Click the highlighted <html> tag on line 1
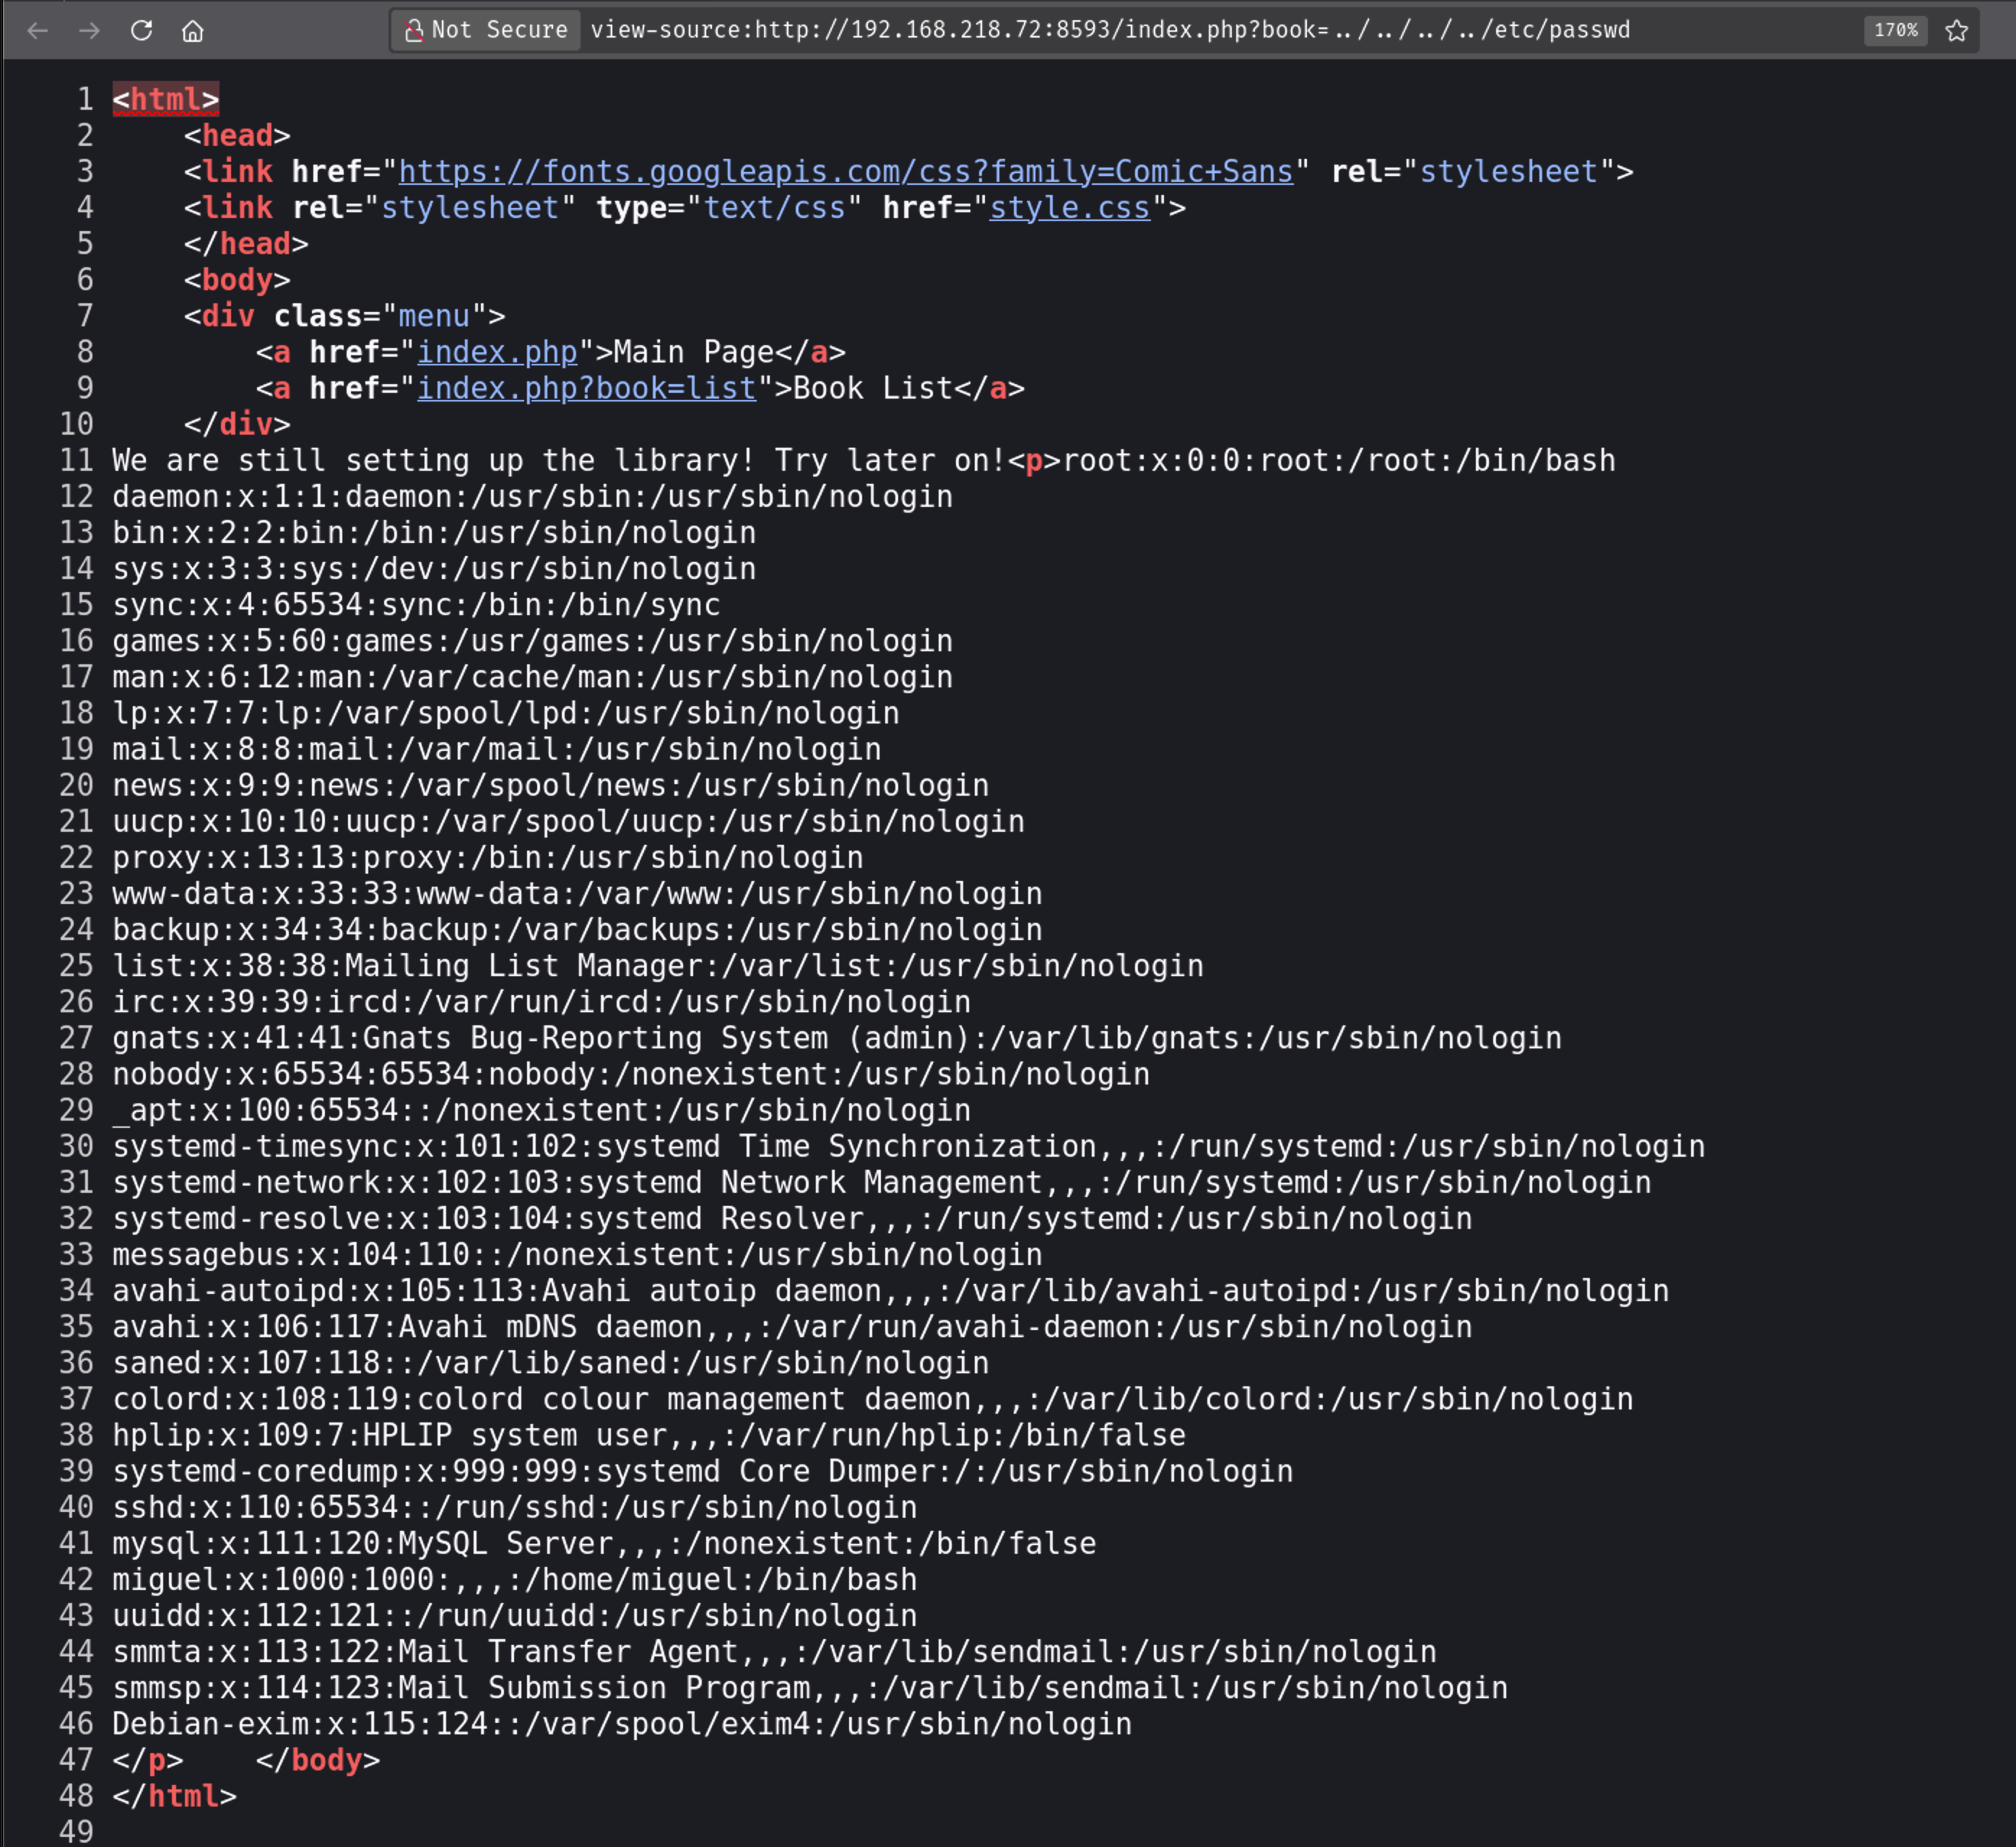The height and width of the screenshot is (1847, 2016). click(x=166, y=99)
